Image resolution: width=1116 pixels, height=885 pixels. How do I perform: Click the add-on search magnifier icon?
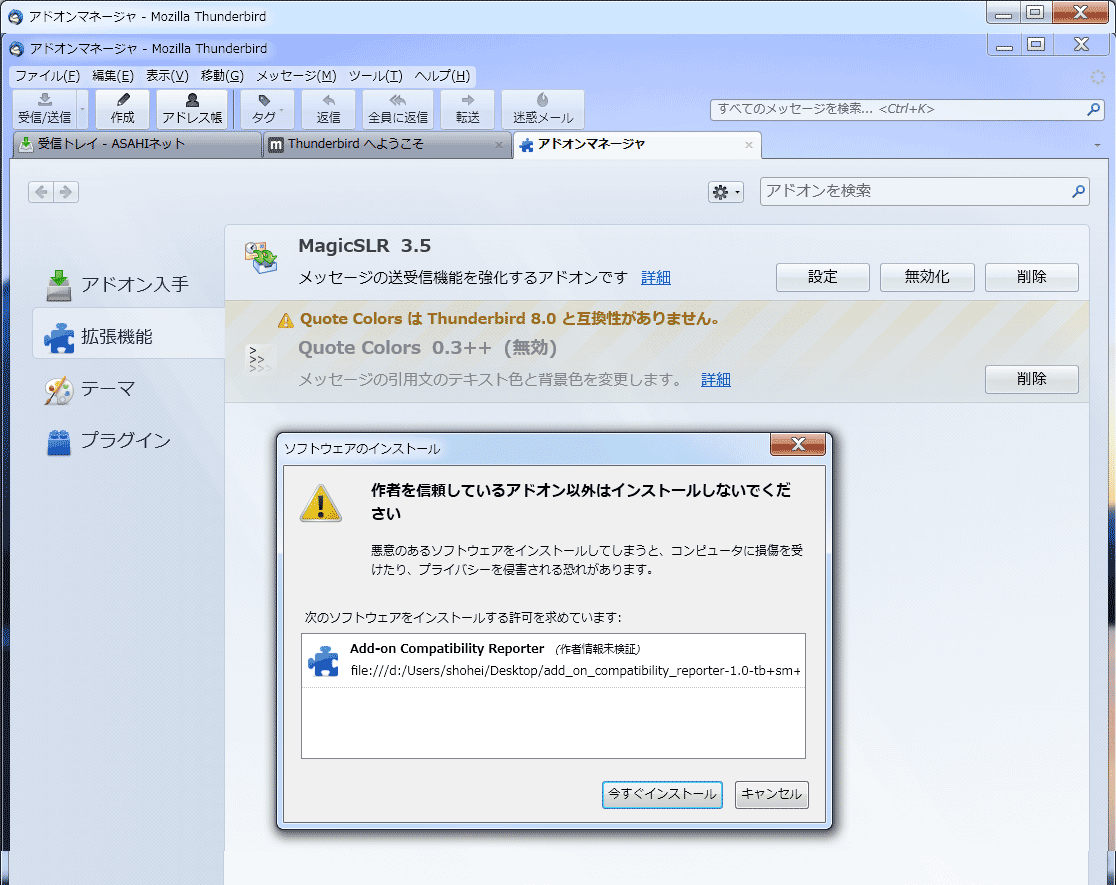1078,191
